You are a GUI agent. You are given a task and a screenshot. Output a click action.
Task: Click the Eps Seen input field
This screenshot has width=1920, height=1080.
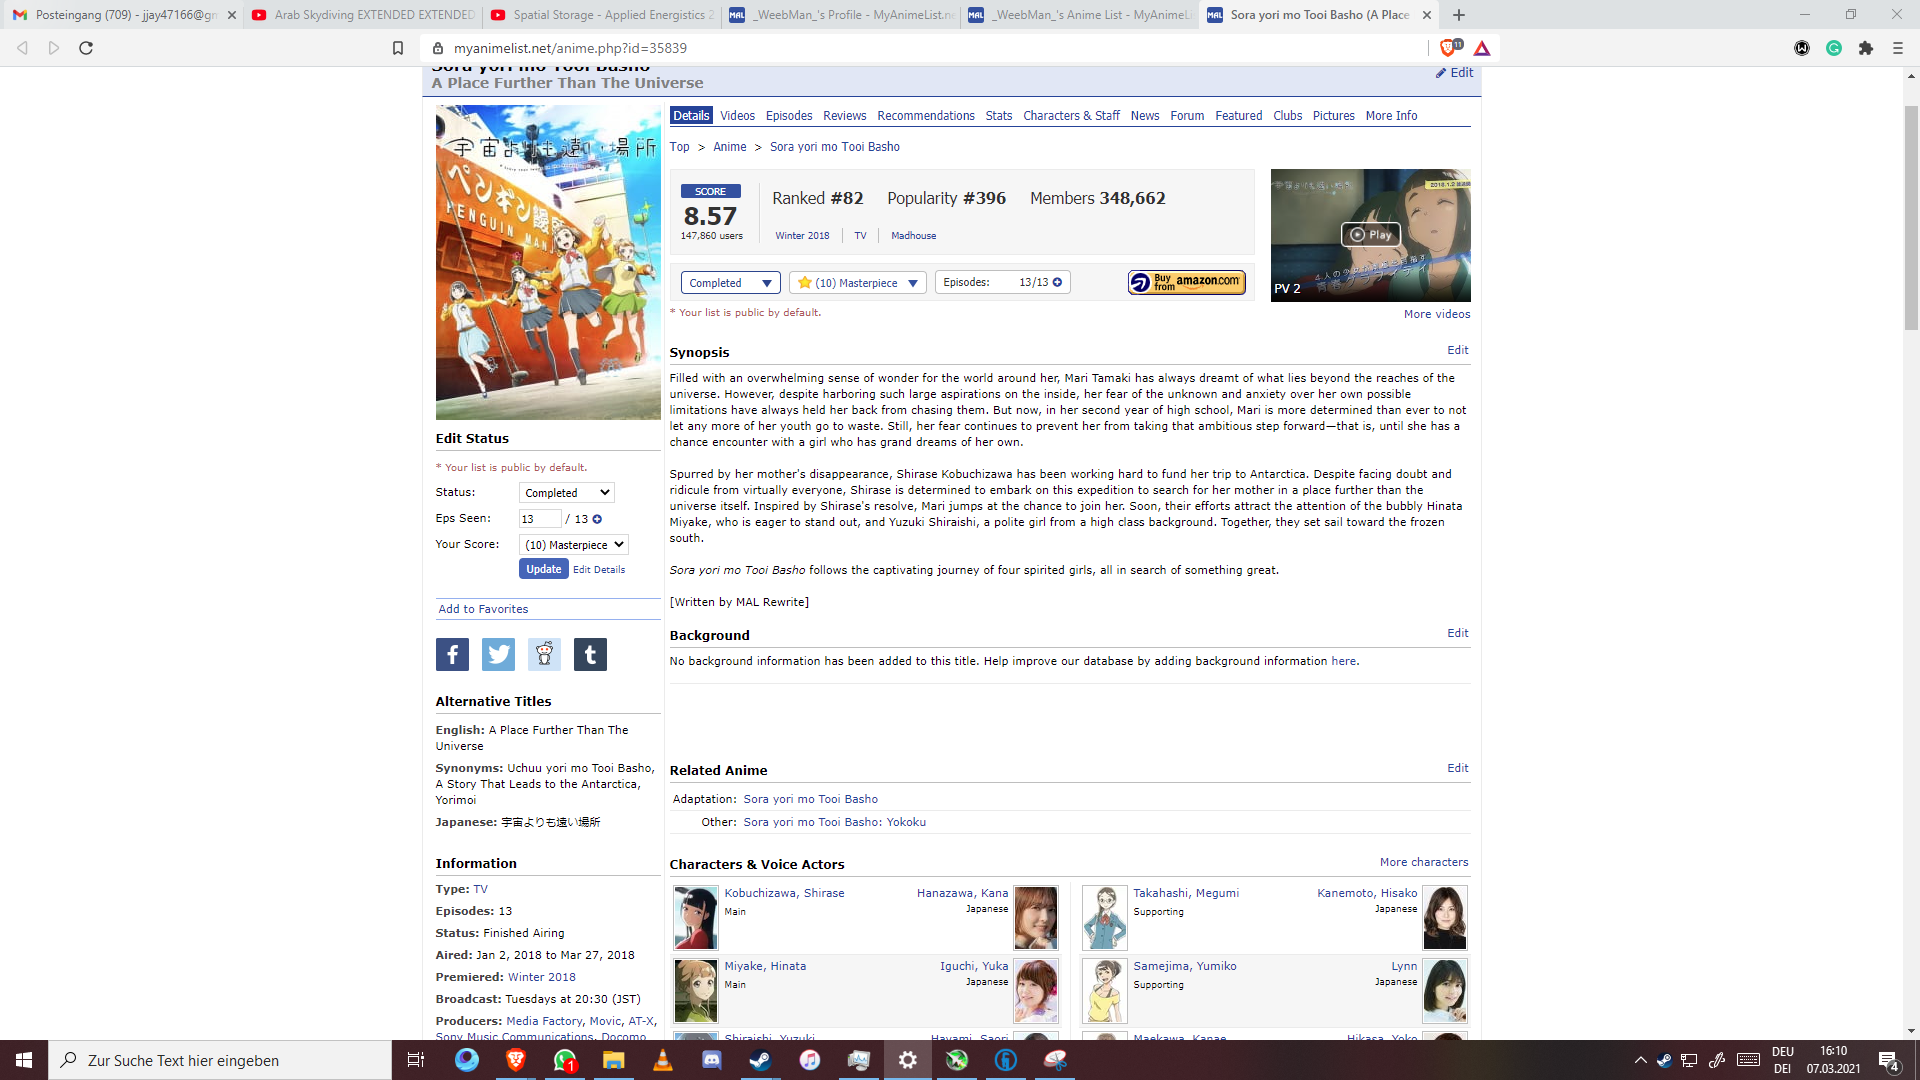click(x=540, y=519)
